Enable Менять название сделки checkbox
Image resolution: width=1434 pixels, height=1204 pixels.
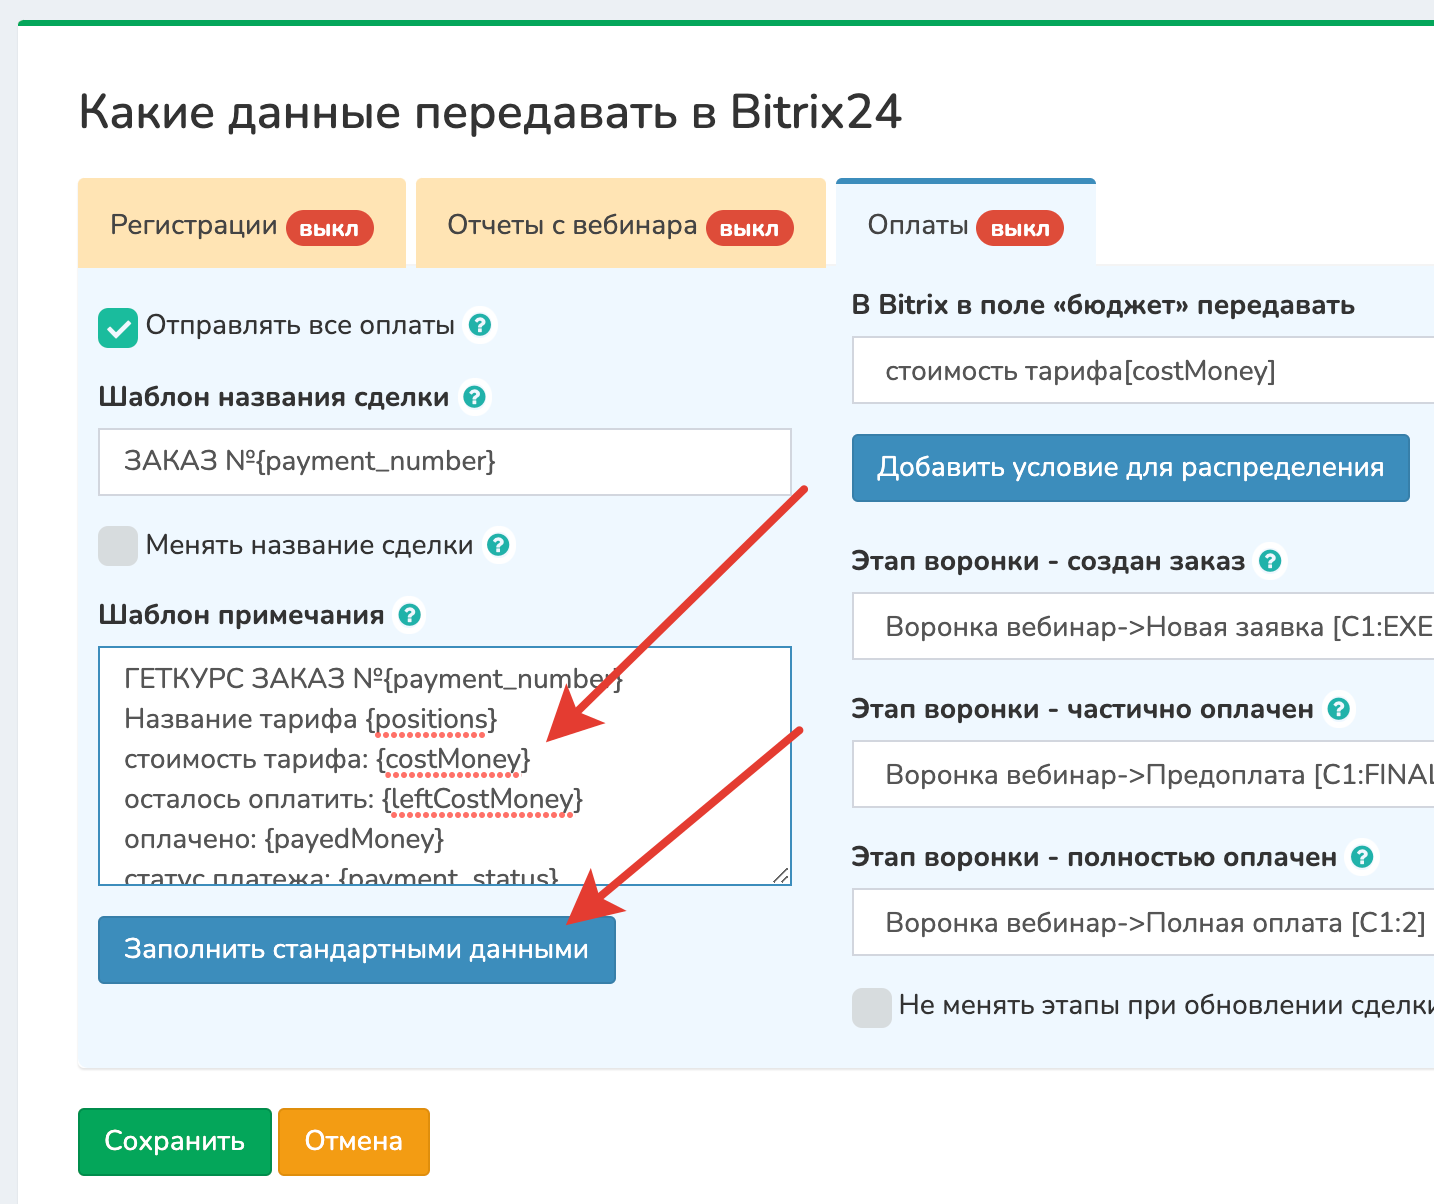coord(118,546)
